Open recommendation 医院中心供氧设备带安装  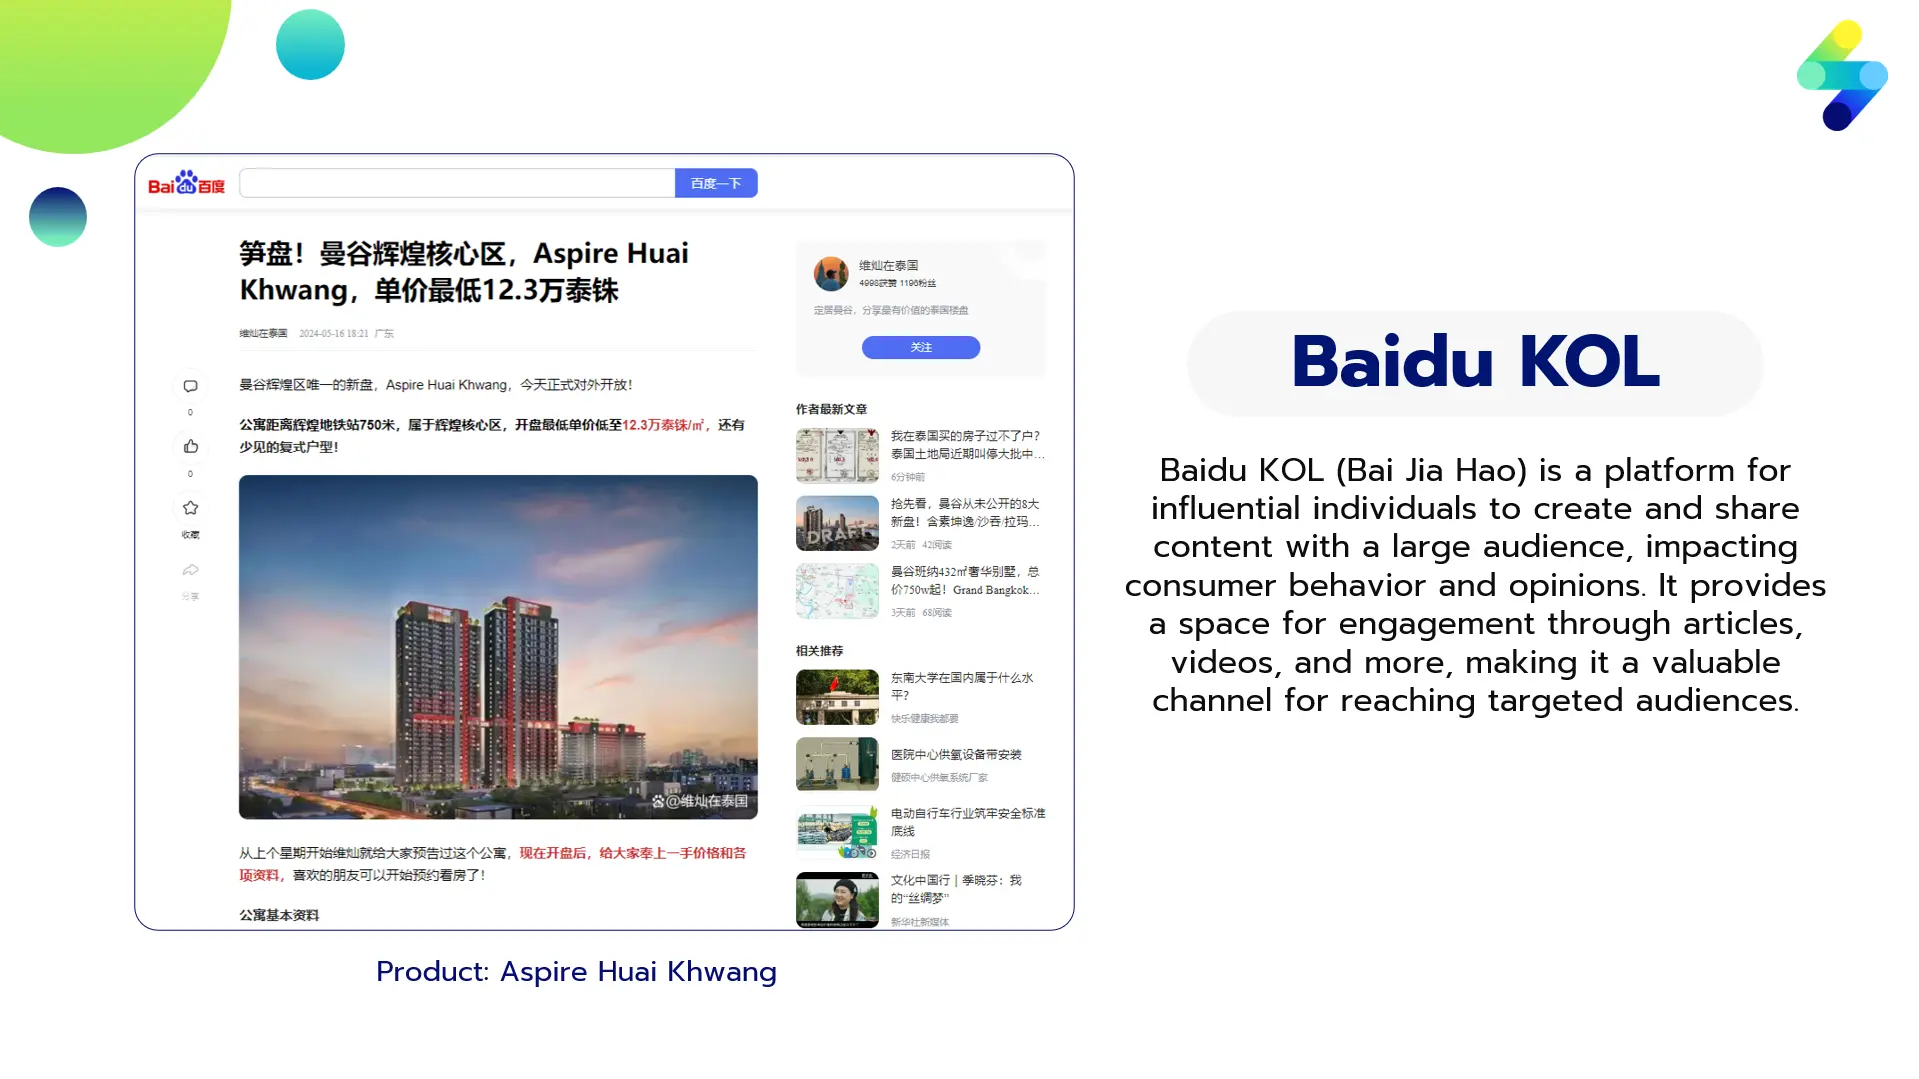(956, 755)
